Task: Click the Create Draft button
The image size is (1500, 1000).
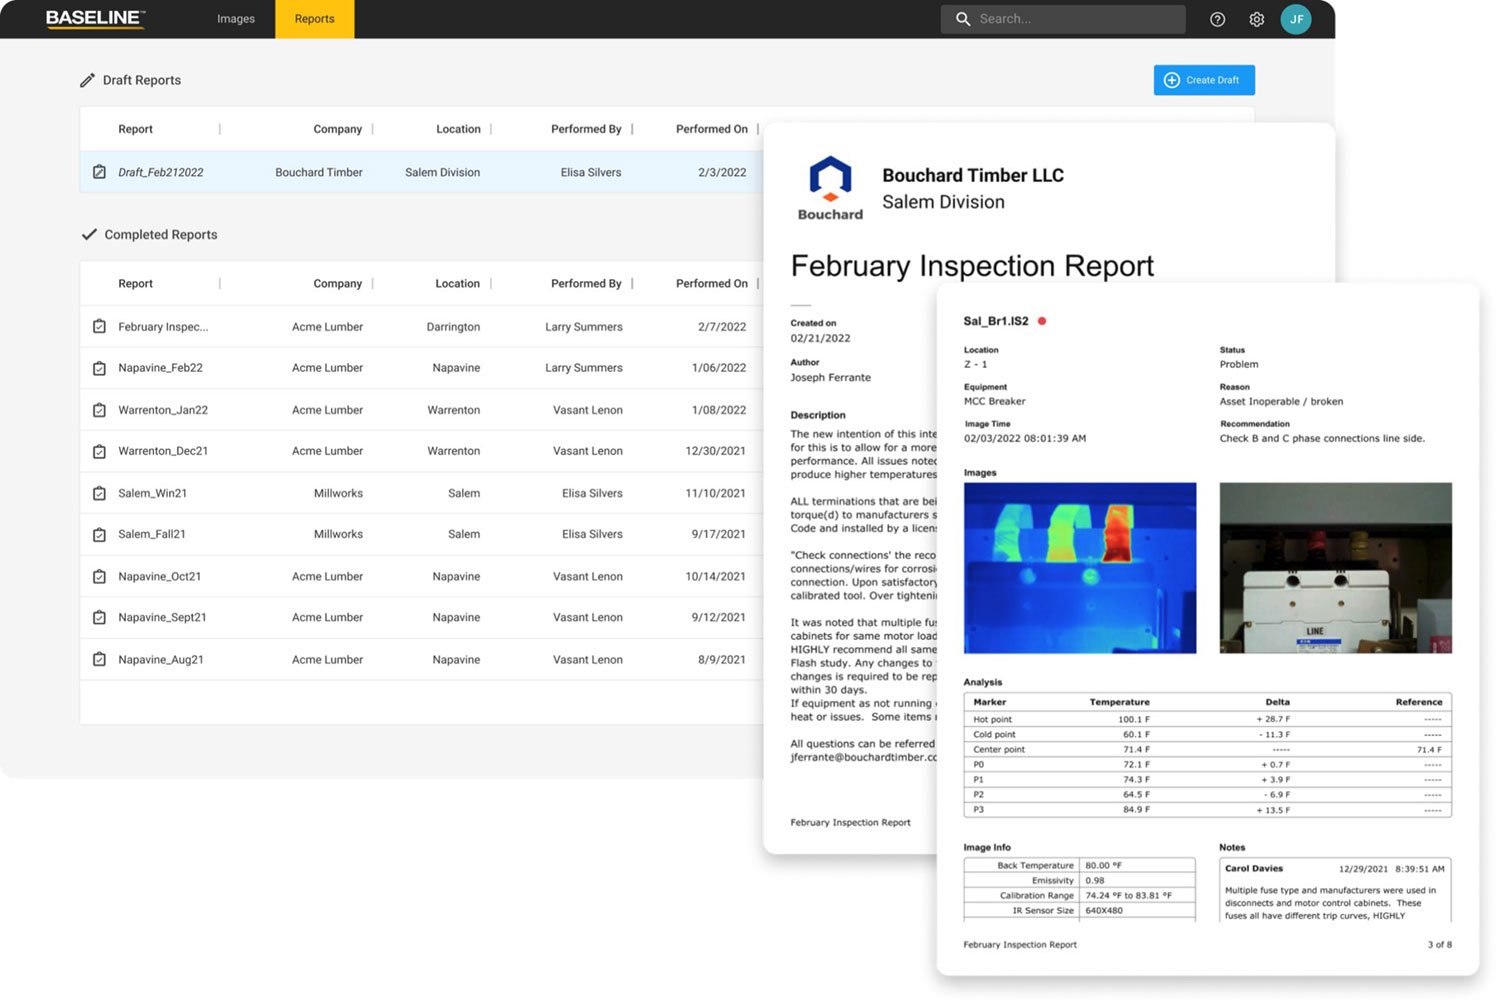Action: 1204,80
